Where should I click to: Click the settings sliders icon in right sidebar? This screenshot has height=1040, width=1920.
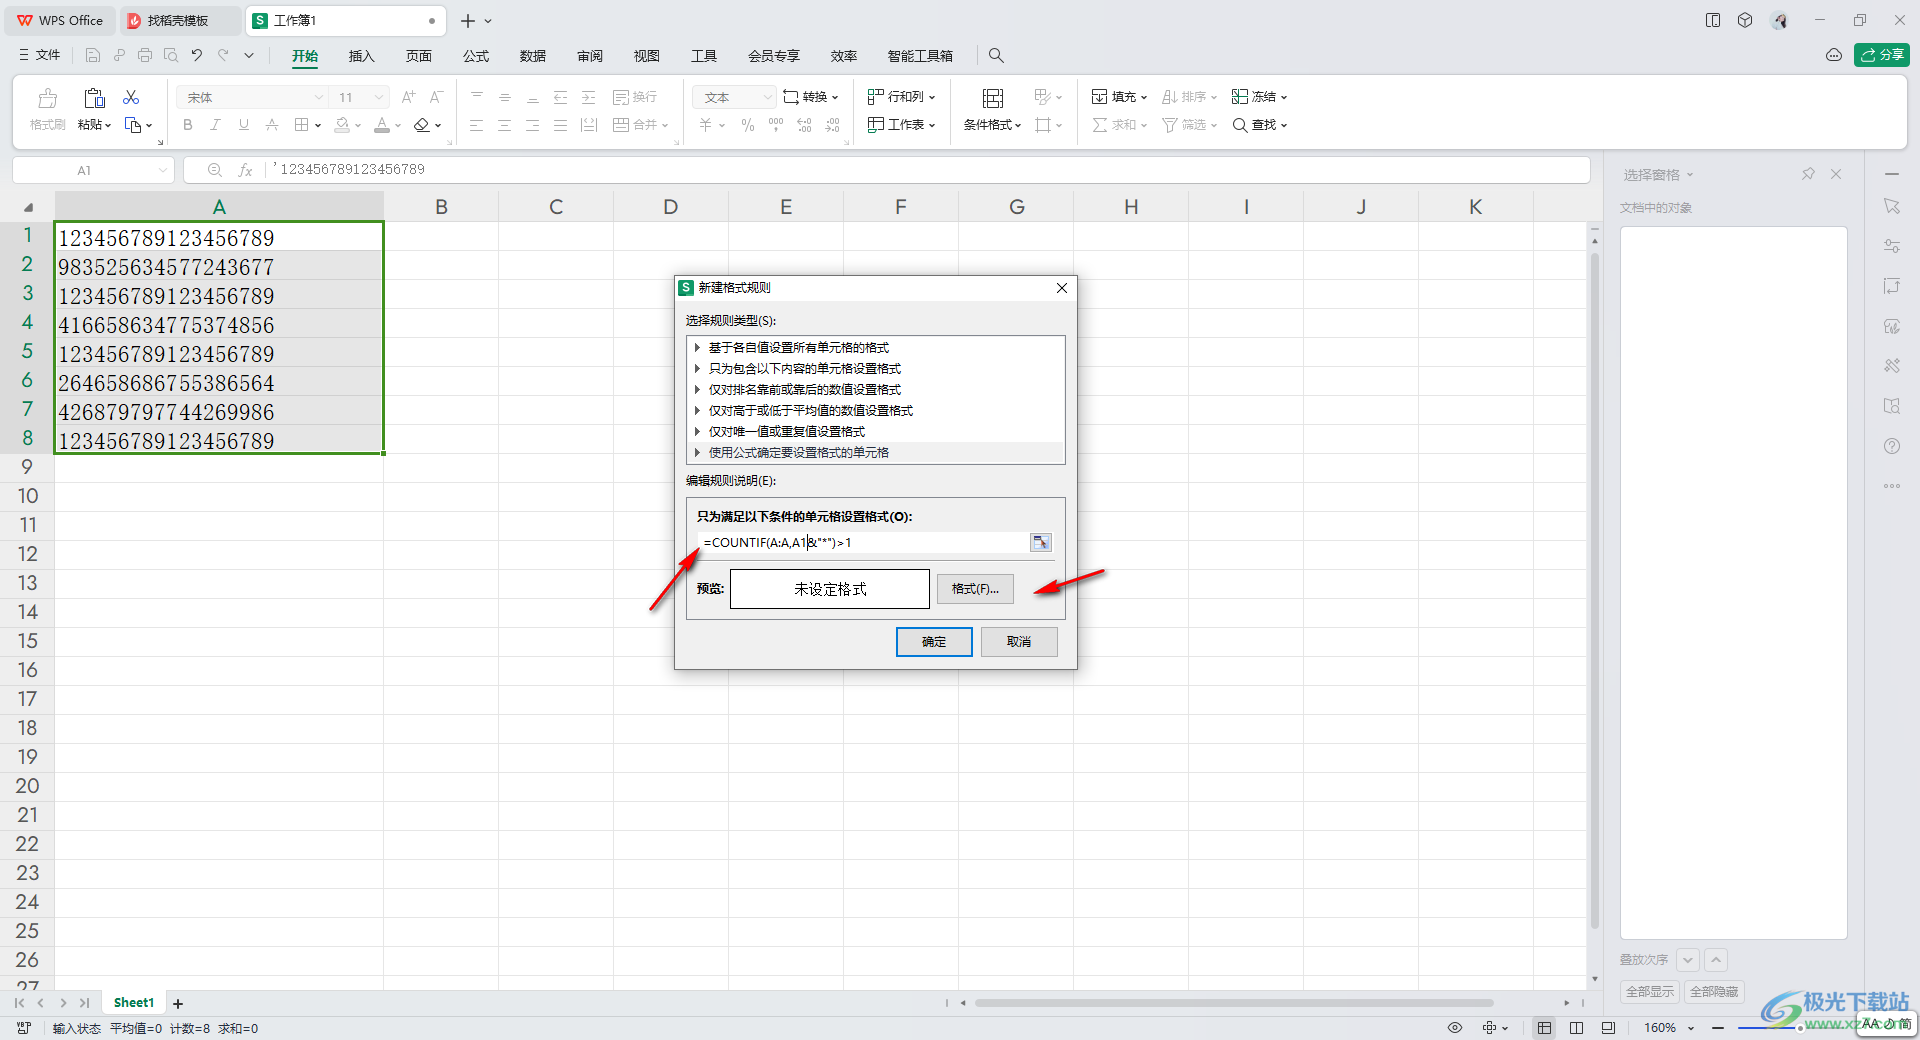[x=1892, y=246]
